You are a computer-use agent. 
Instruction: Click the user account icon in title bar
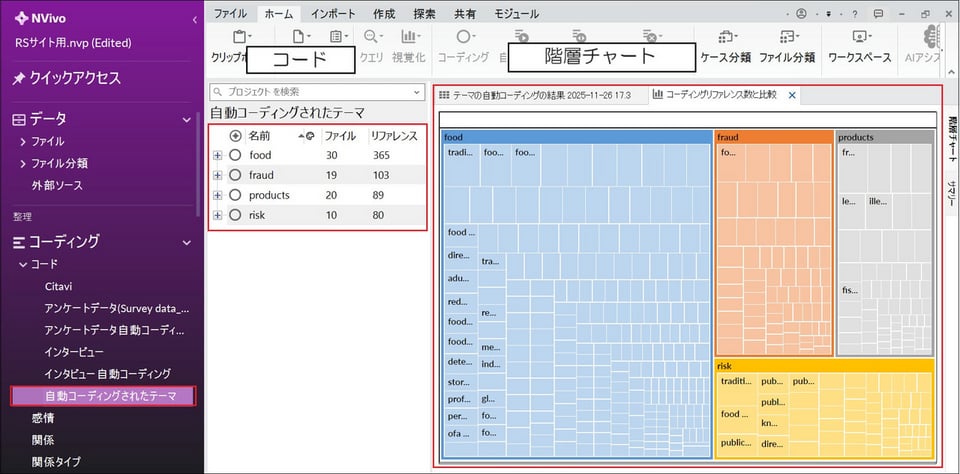pos(801,13)
